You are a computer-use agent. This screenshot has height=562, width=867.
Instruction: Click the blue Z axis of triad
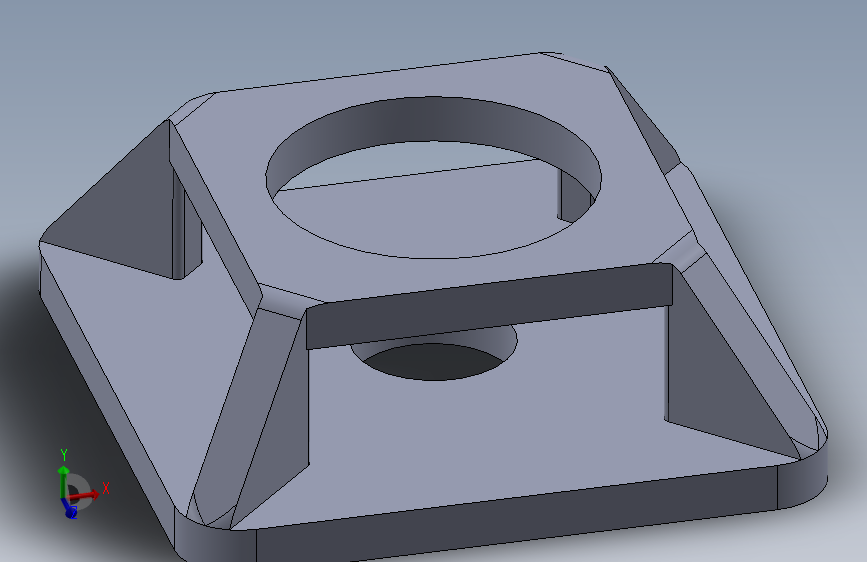click(x=69, y=508)
